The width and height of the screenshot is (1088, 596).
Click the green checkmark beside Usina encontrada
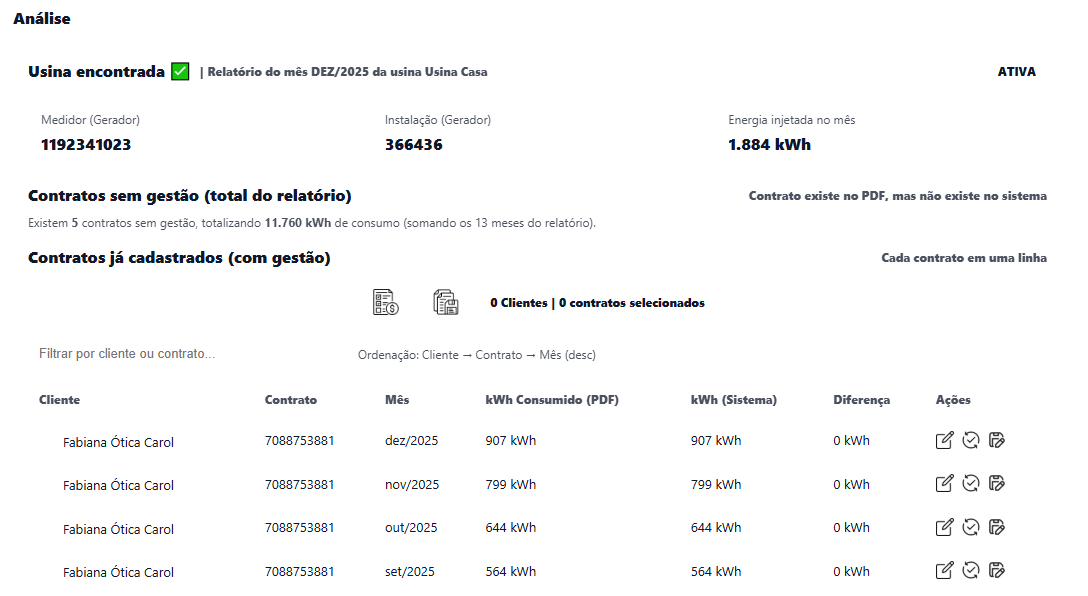click(x=180, y=72)
